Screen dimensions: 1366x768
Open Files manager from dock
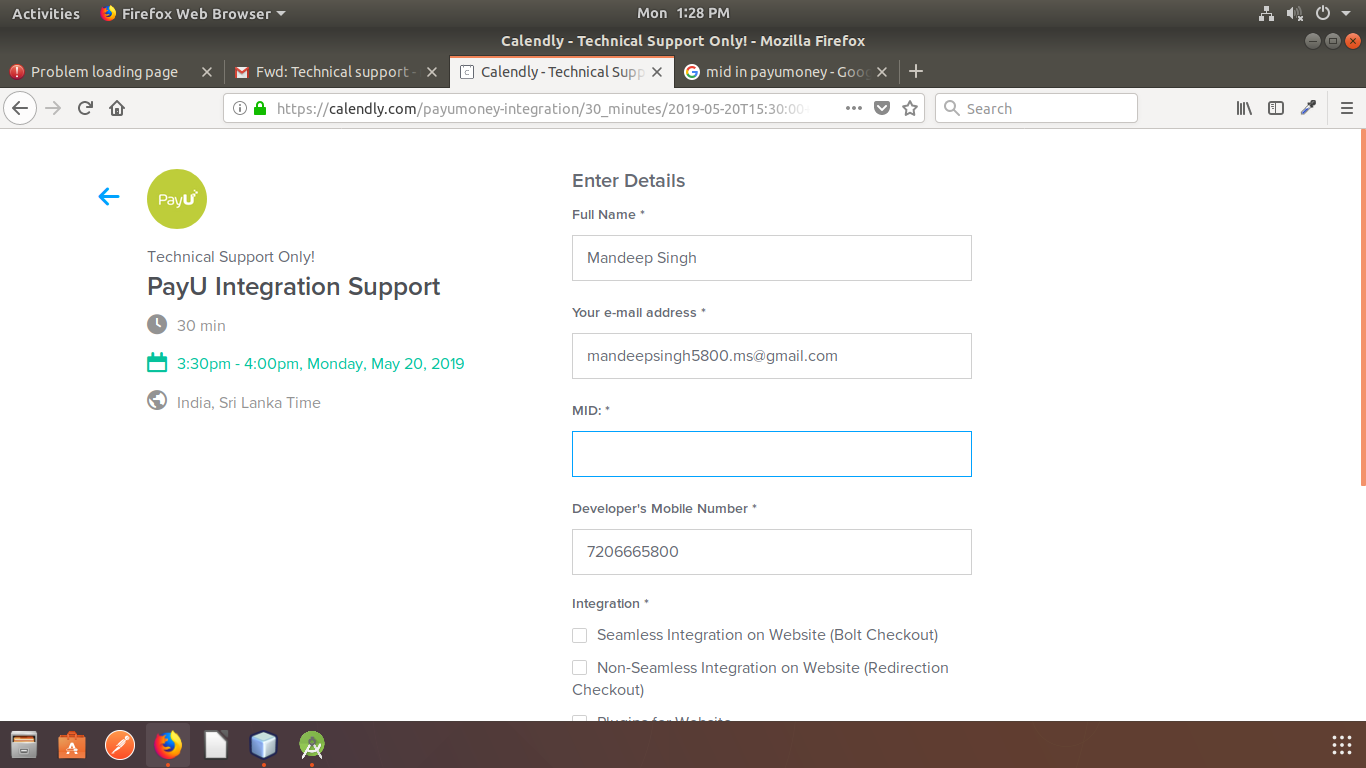24,745
